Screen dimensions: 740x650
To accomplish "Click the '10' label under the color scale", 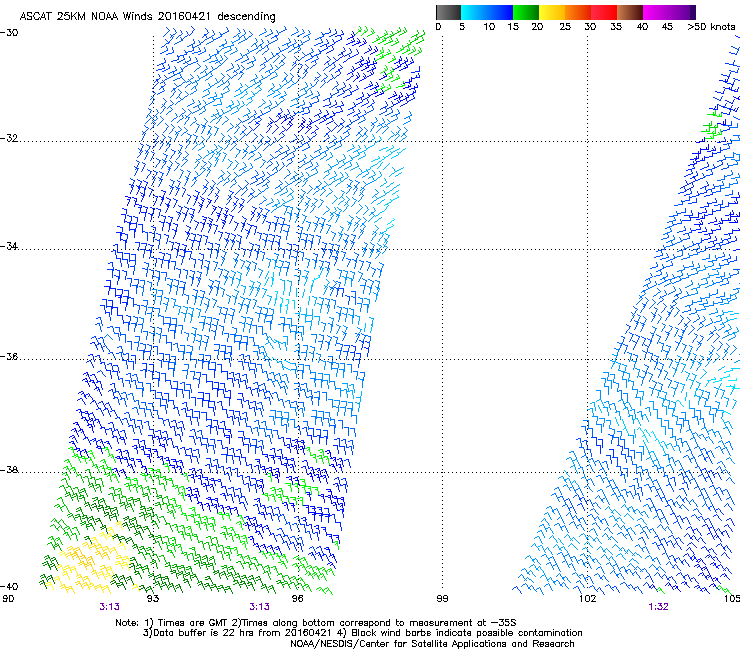I will (x=489, y=27).
